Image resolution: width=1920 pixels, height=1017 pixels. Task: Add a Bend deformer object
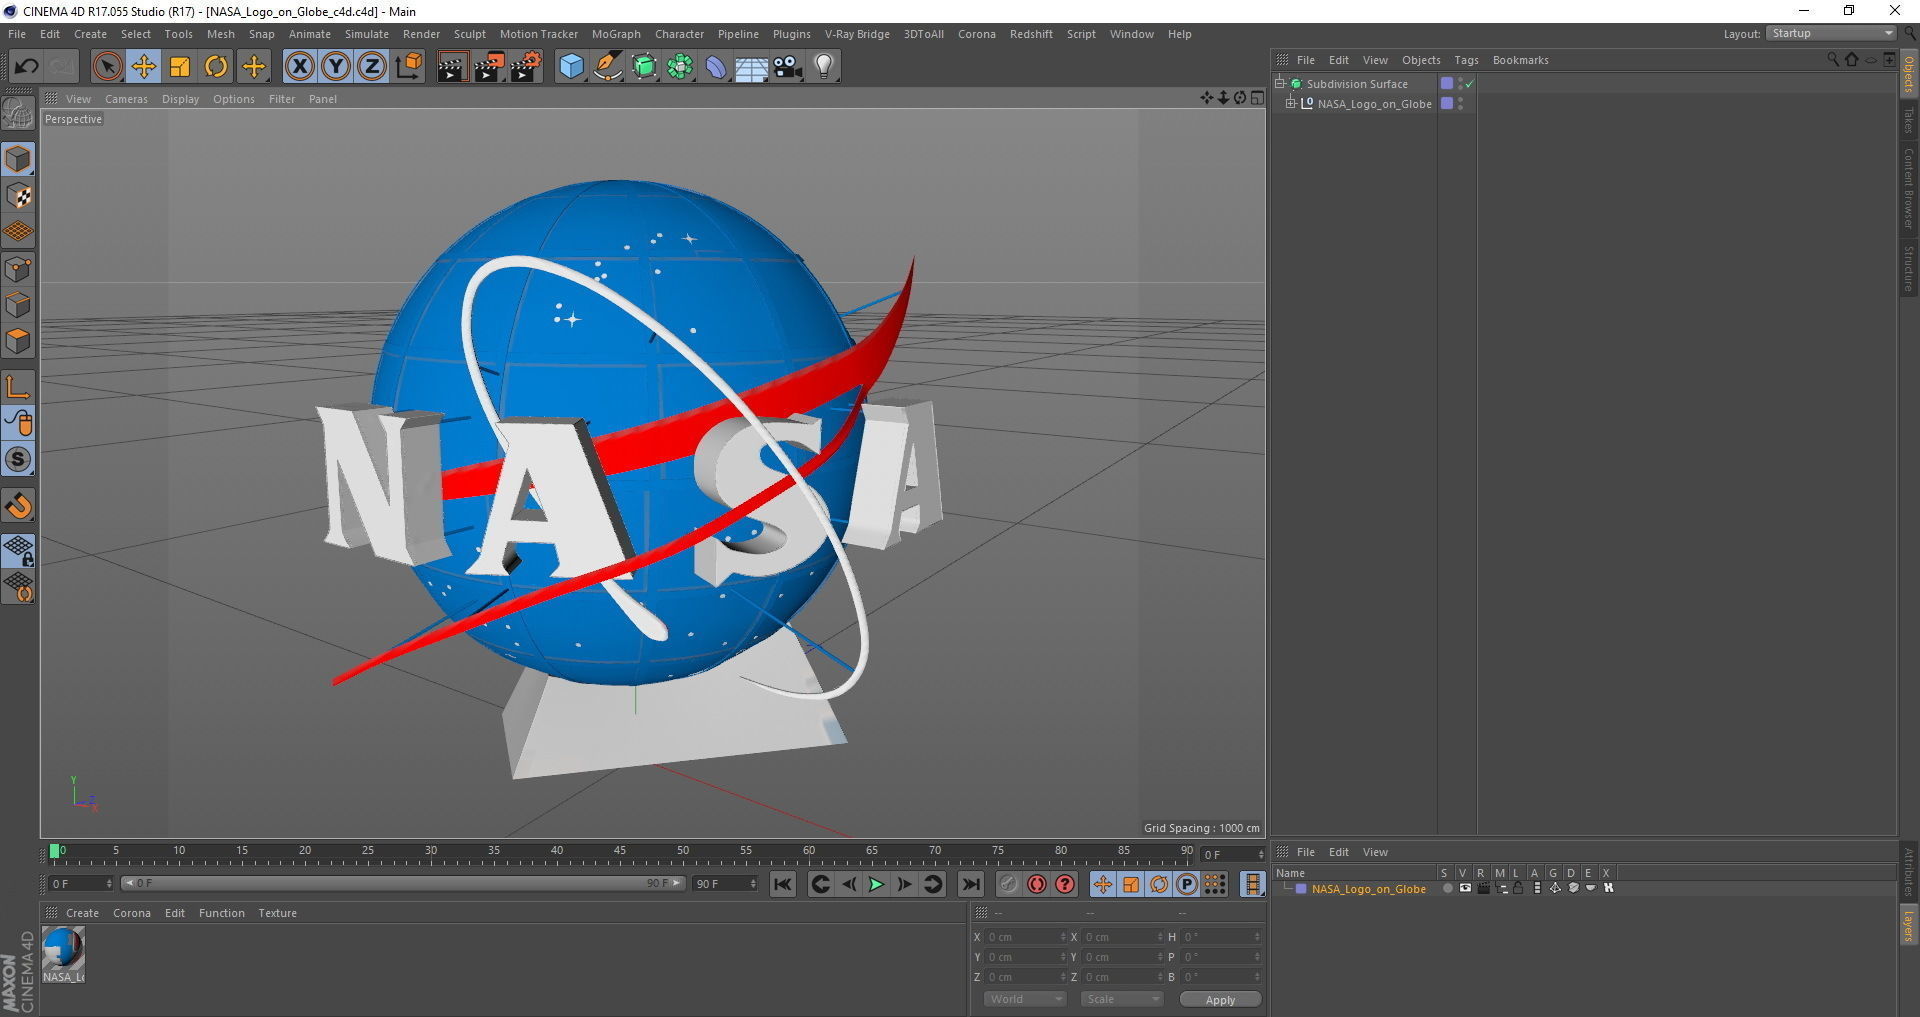point(716,67)
